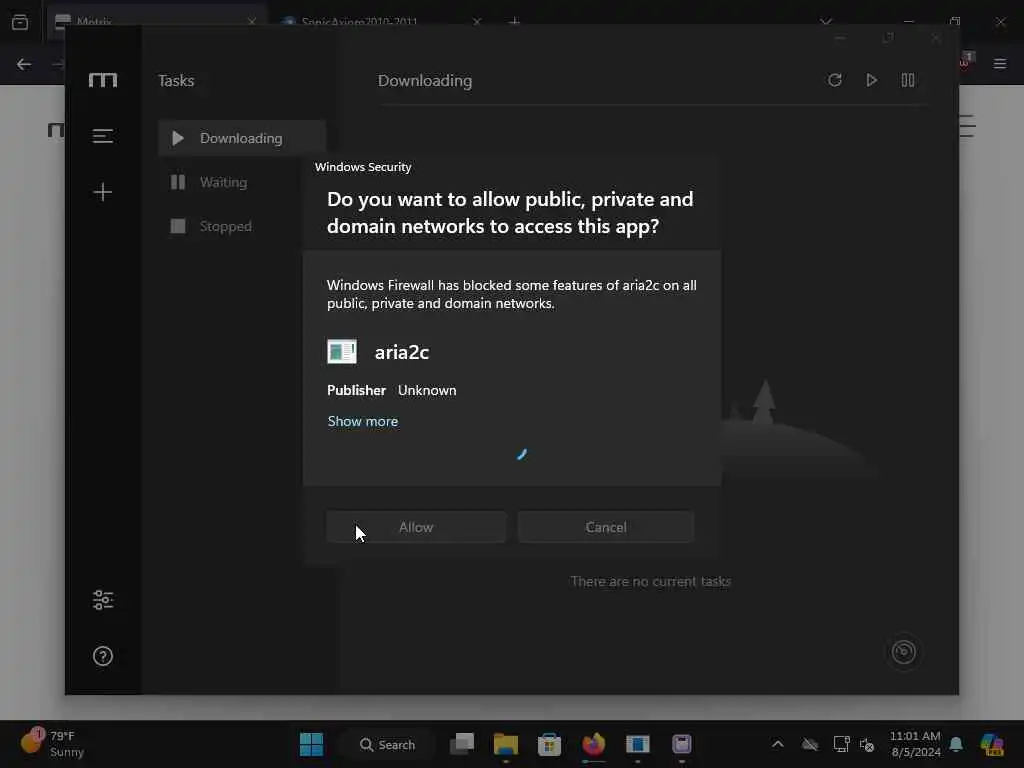Open Microsoft Store from taskbar
Screen dimensions: 1024x768
[549, 744]
